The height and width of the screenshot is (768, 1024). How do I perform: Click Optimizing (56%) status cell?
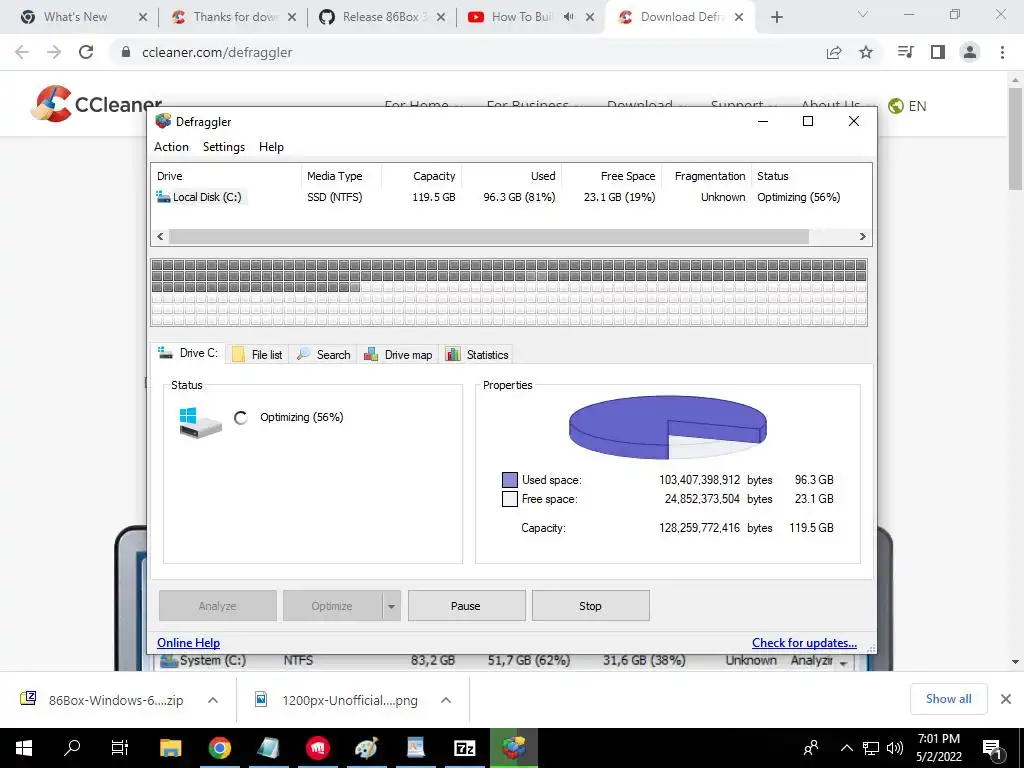pyautogui.click(x=798, y=197)
